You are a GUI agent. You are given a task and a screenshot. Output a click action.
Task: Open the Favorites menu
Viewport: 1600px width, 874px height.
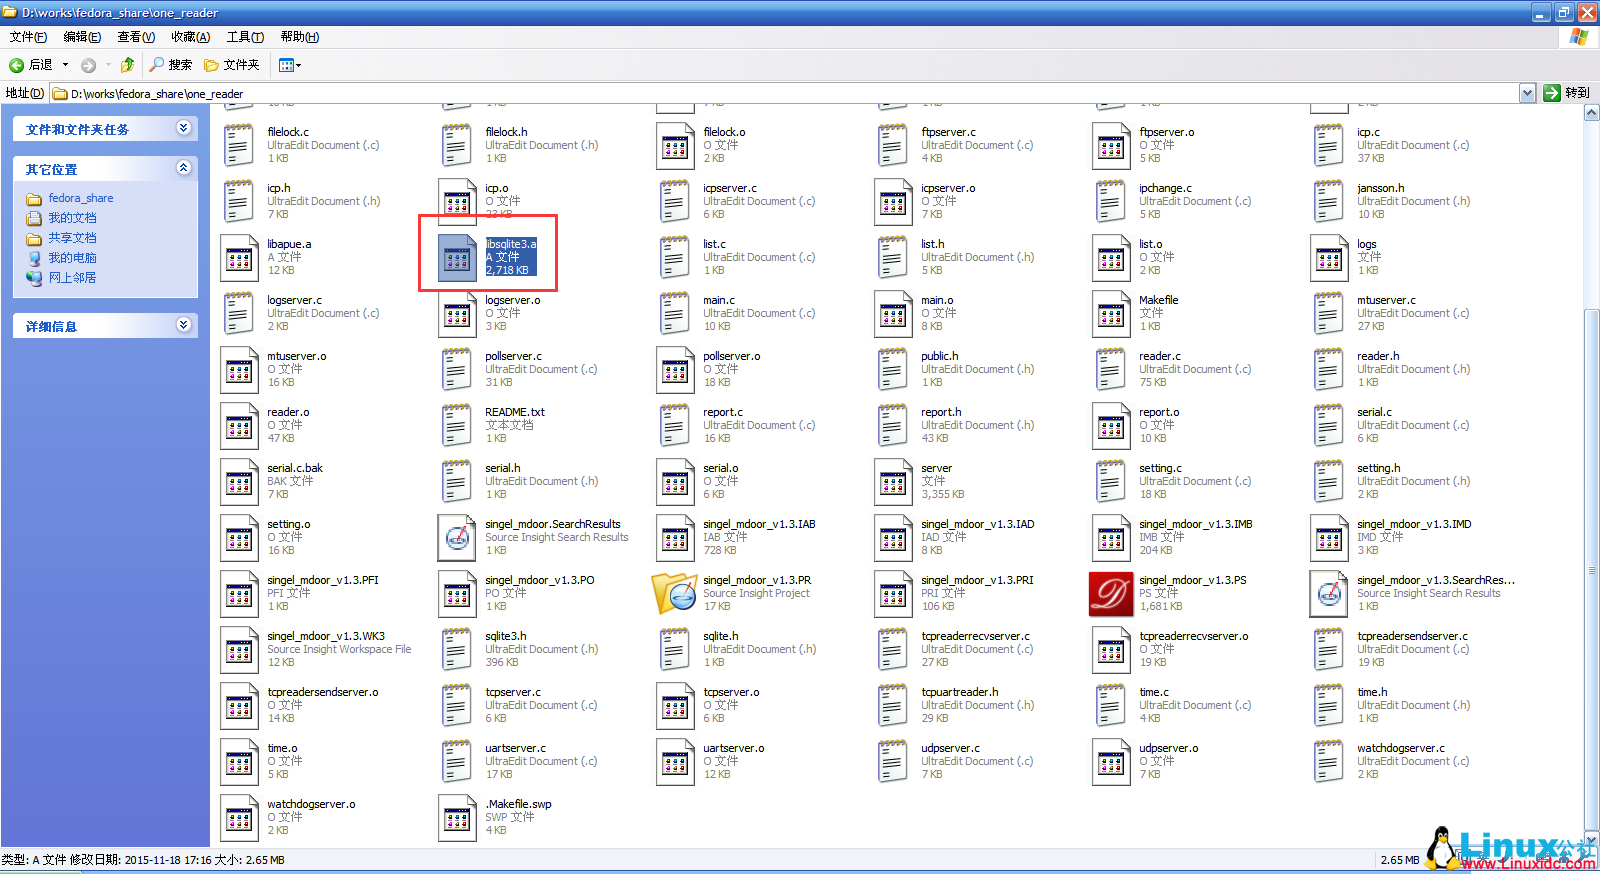point(190,37)
